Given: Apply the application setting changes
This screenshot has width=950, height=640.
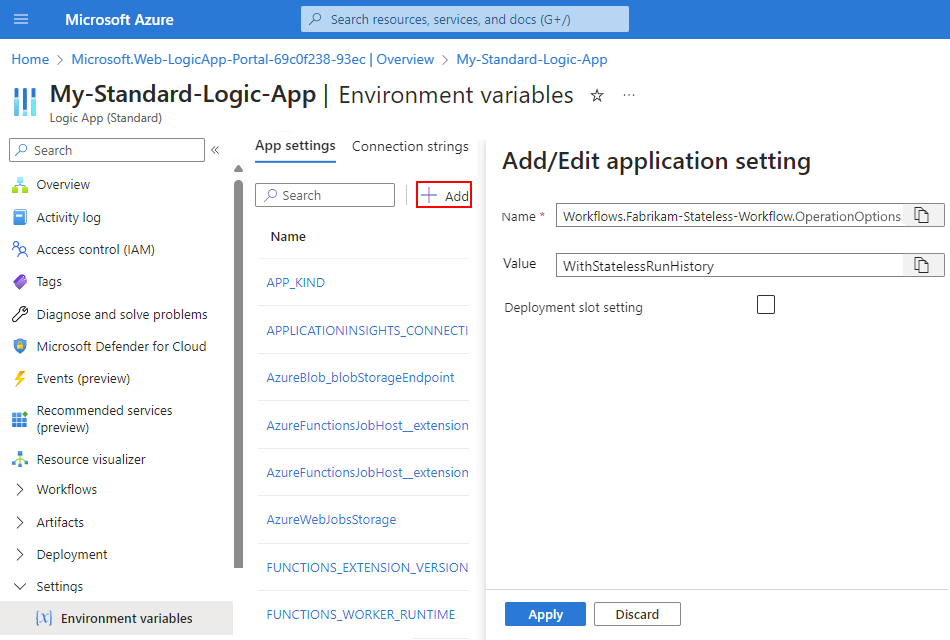Looking at the screenshot, I should click(x=545, y=614).
